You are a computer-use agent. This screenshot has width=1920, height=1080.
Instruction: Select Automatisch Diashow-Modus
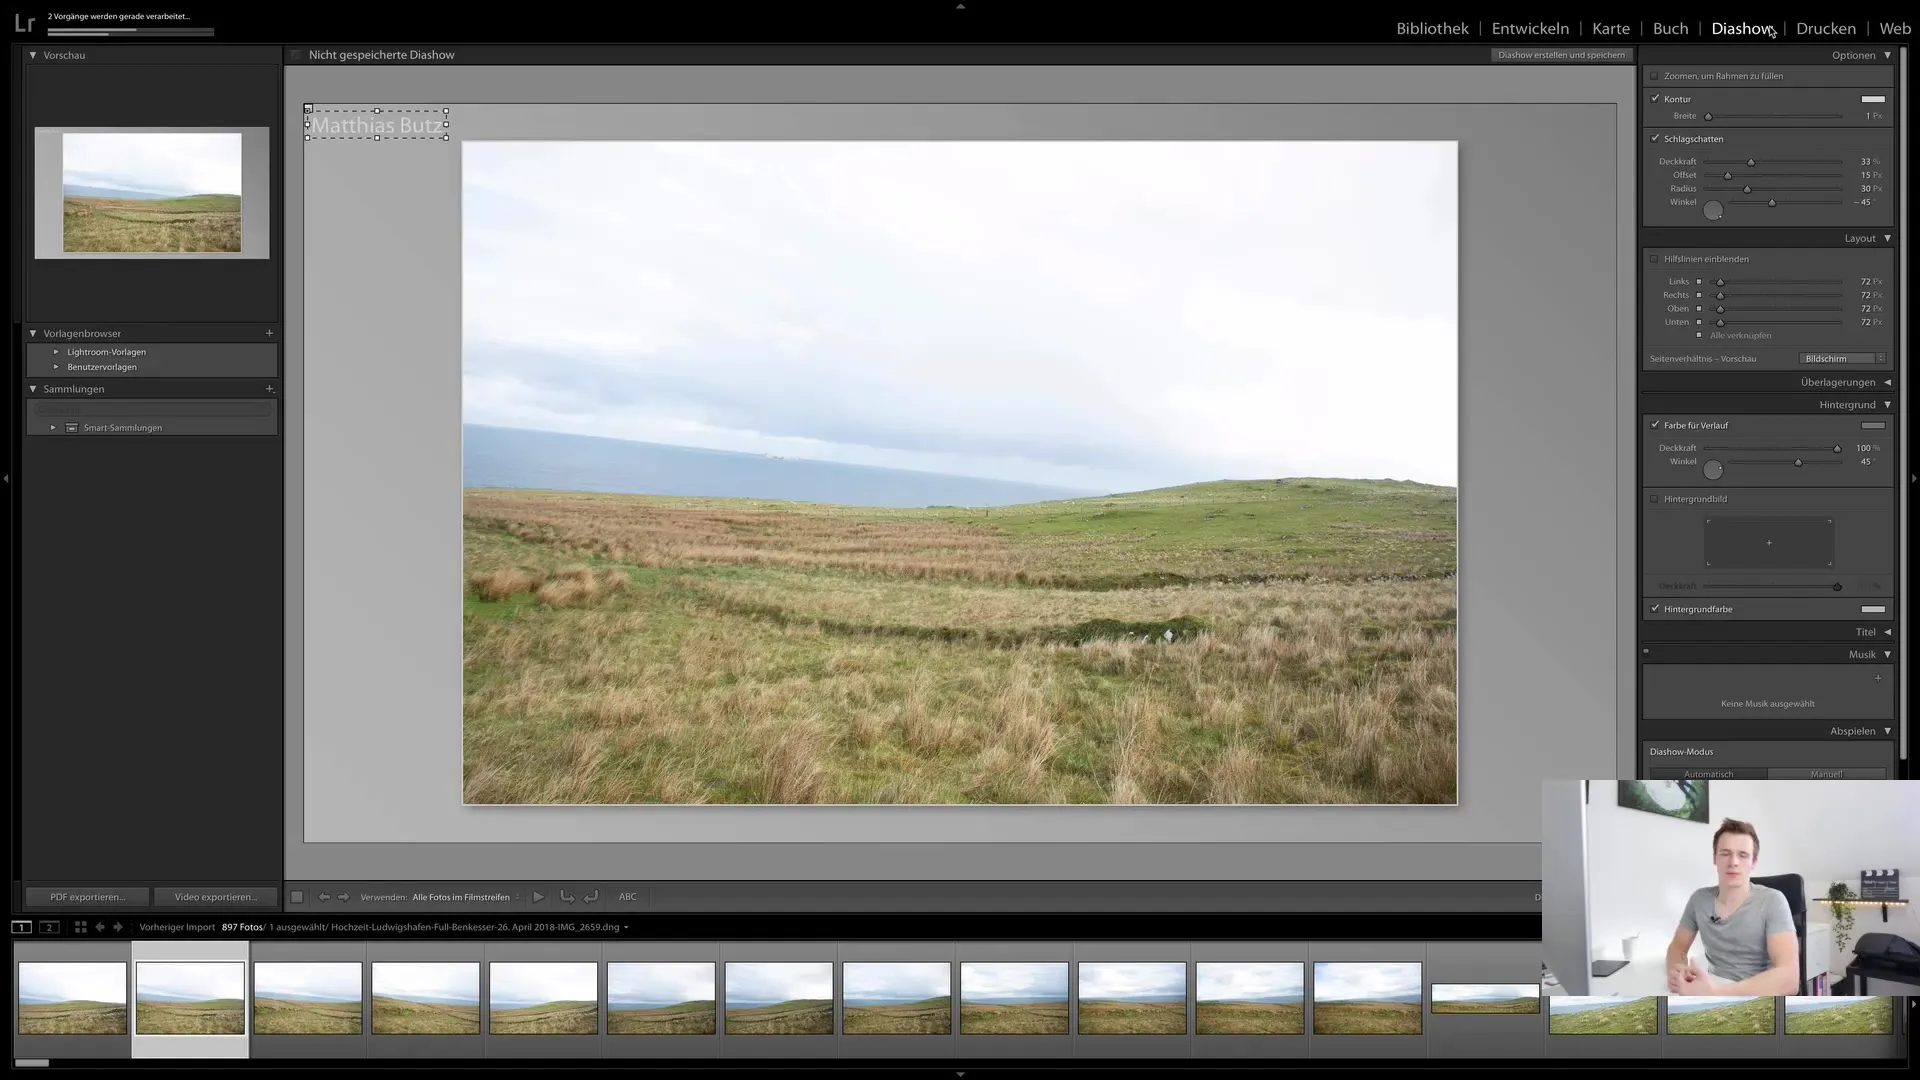[1708, 774]
